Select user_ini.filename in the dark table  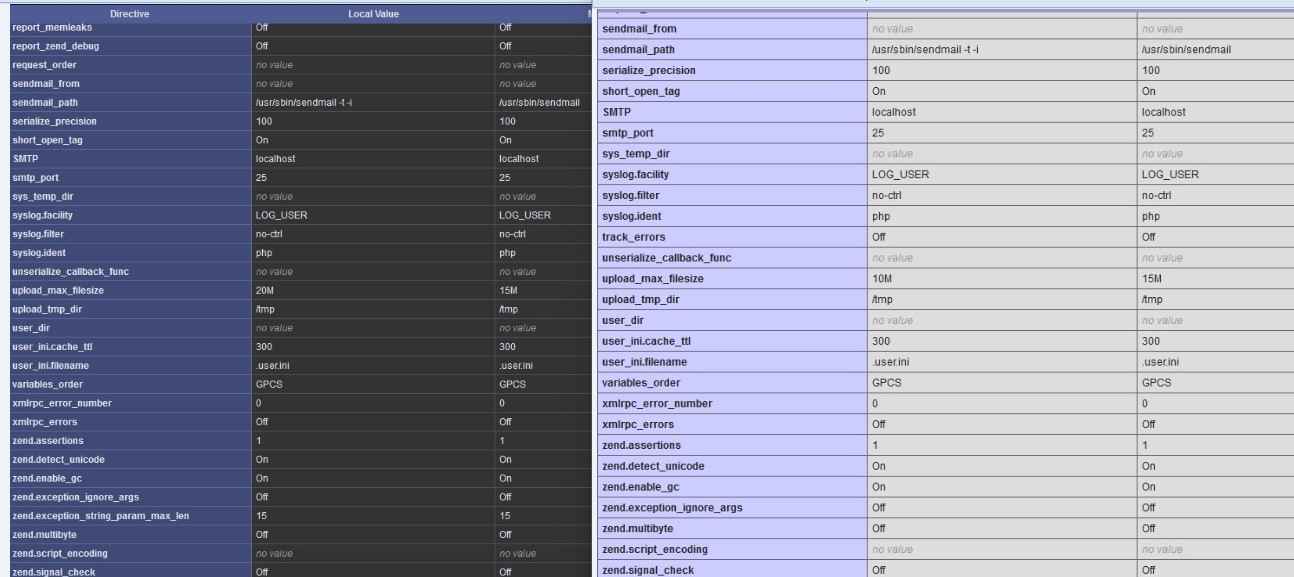[53, 365]
